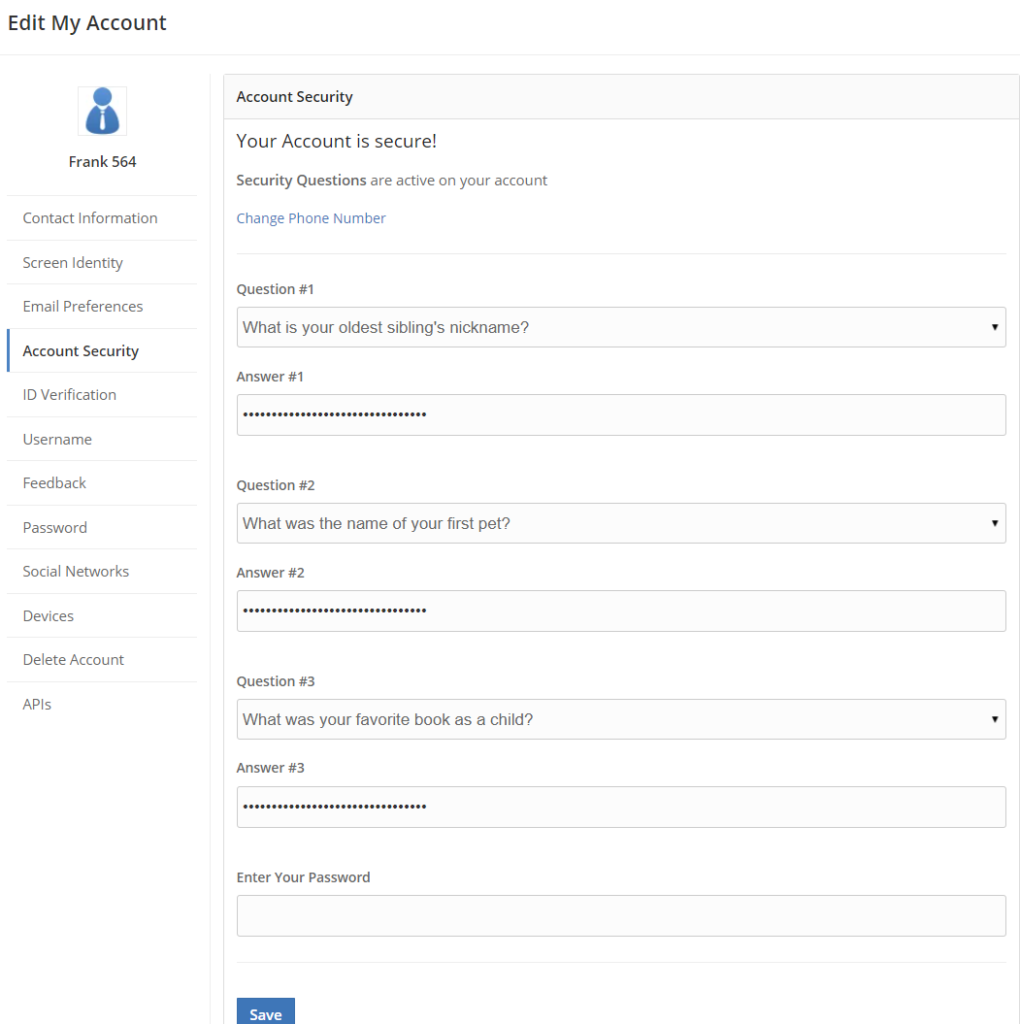Open the Username settings
Screen dimensions: 1020x1024
57,439
